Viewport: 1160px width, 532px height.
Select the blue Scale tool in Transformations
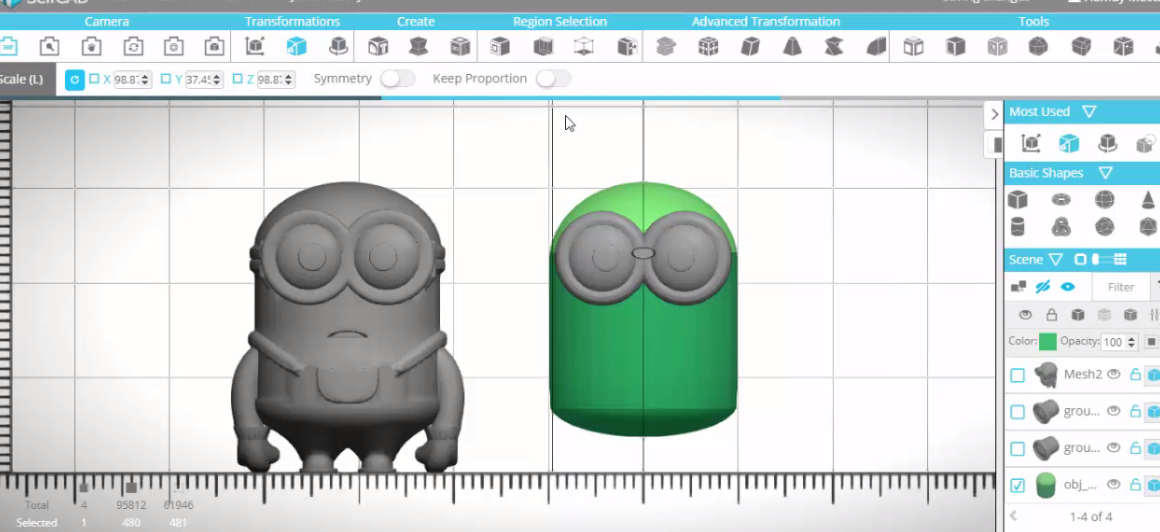coord(297,47)
